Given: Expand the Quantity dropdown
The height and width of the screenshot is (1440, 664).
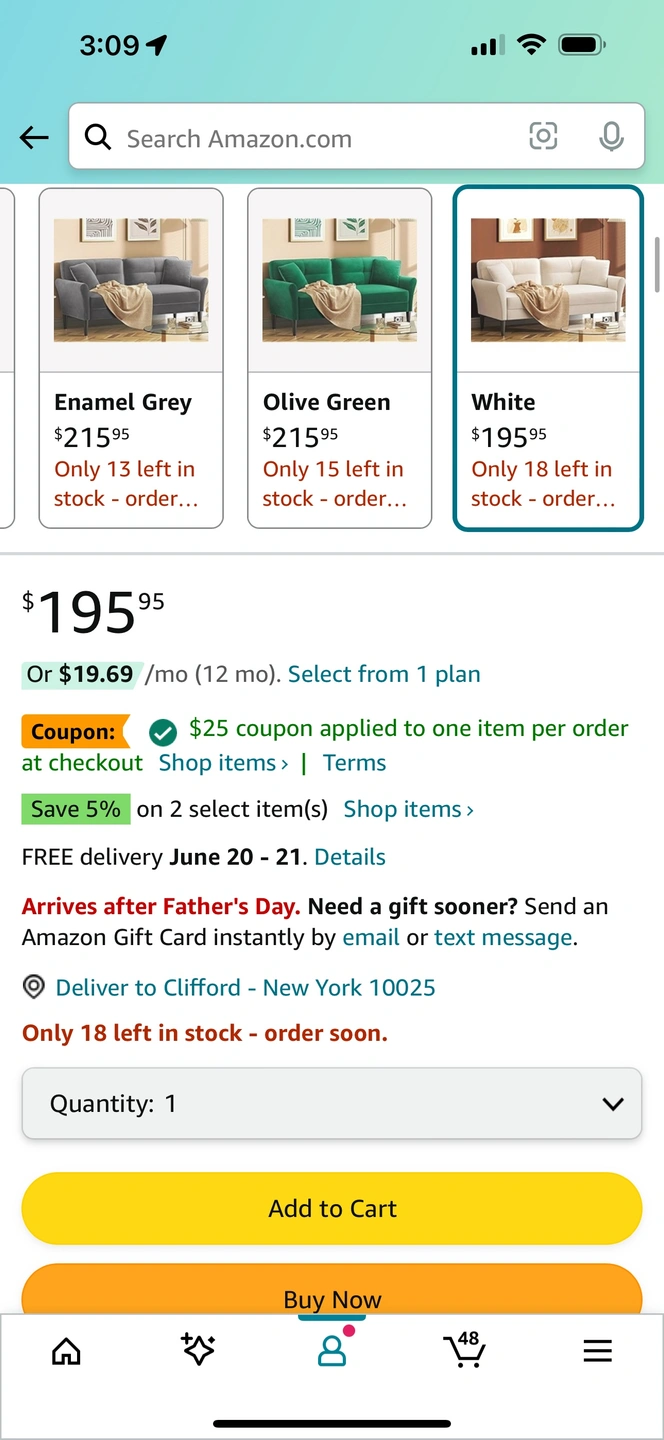Looking at the screenshot, I should 332,1104.
